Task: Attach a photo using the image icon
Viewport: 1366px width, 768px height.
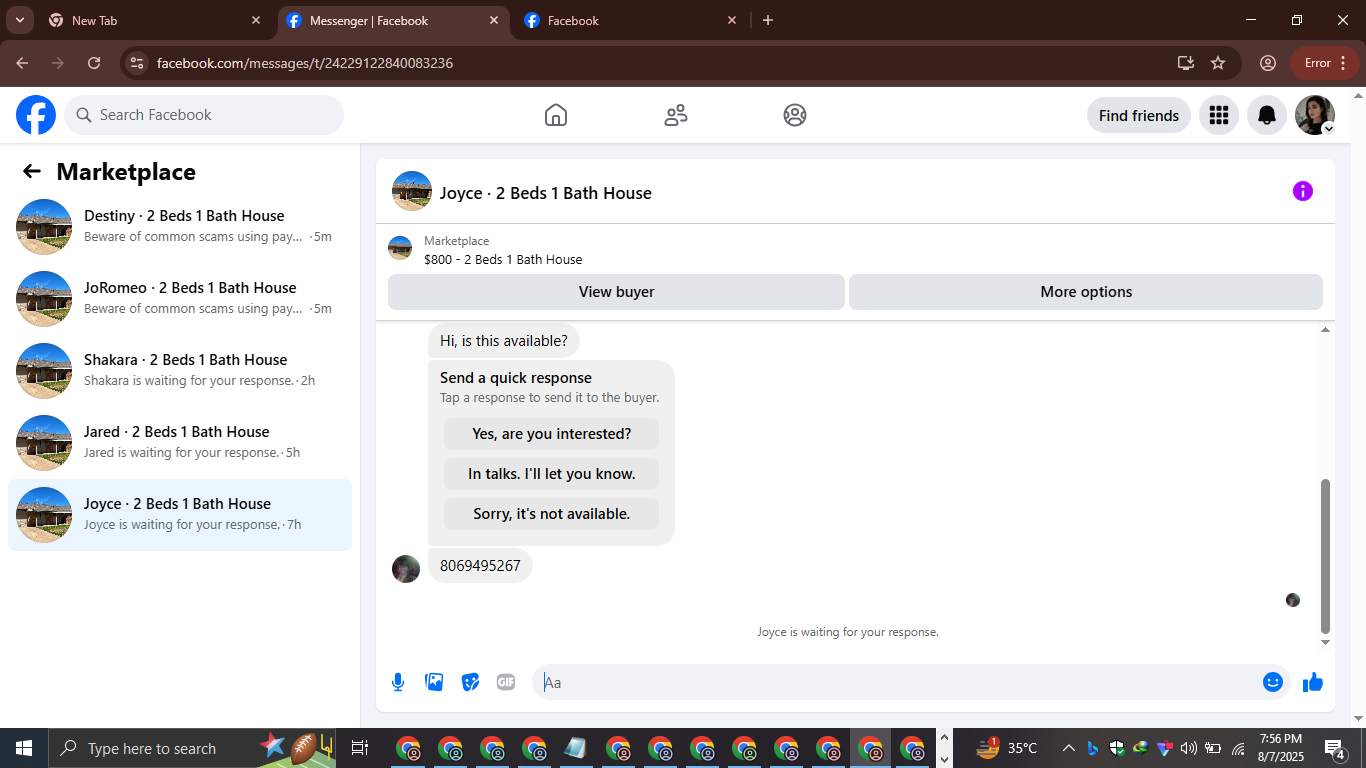Action: [x=434, y=682]
